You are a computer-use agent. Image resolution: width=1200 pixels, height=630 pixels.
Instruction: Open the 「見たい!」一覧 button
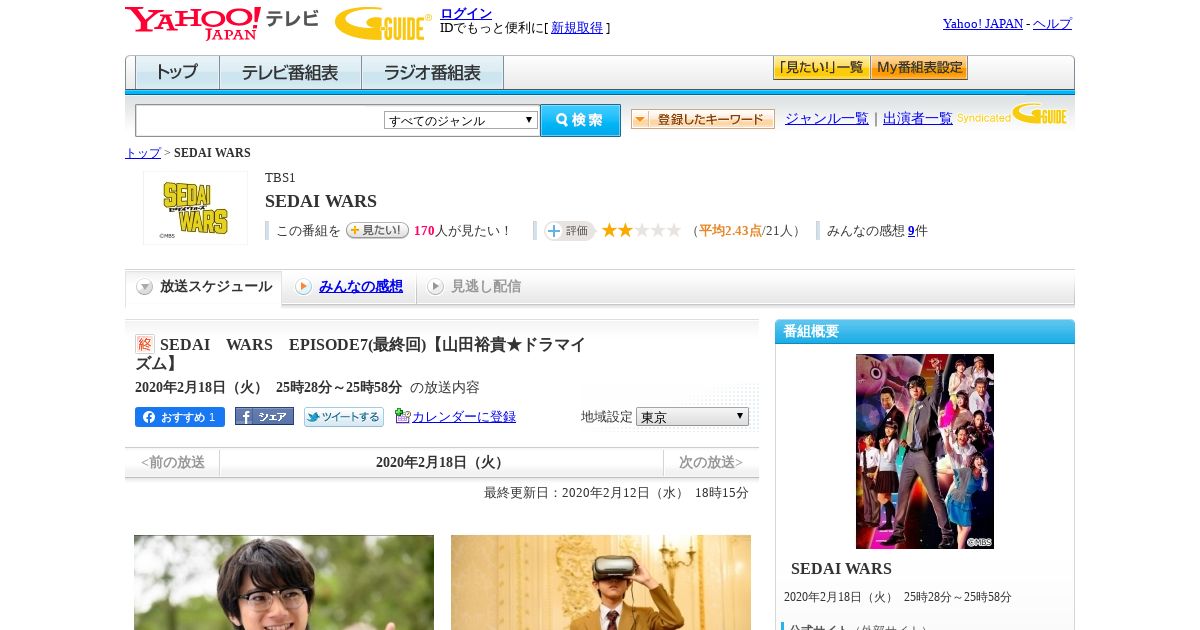coord(821,68)
